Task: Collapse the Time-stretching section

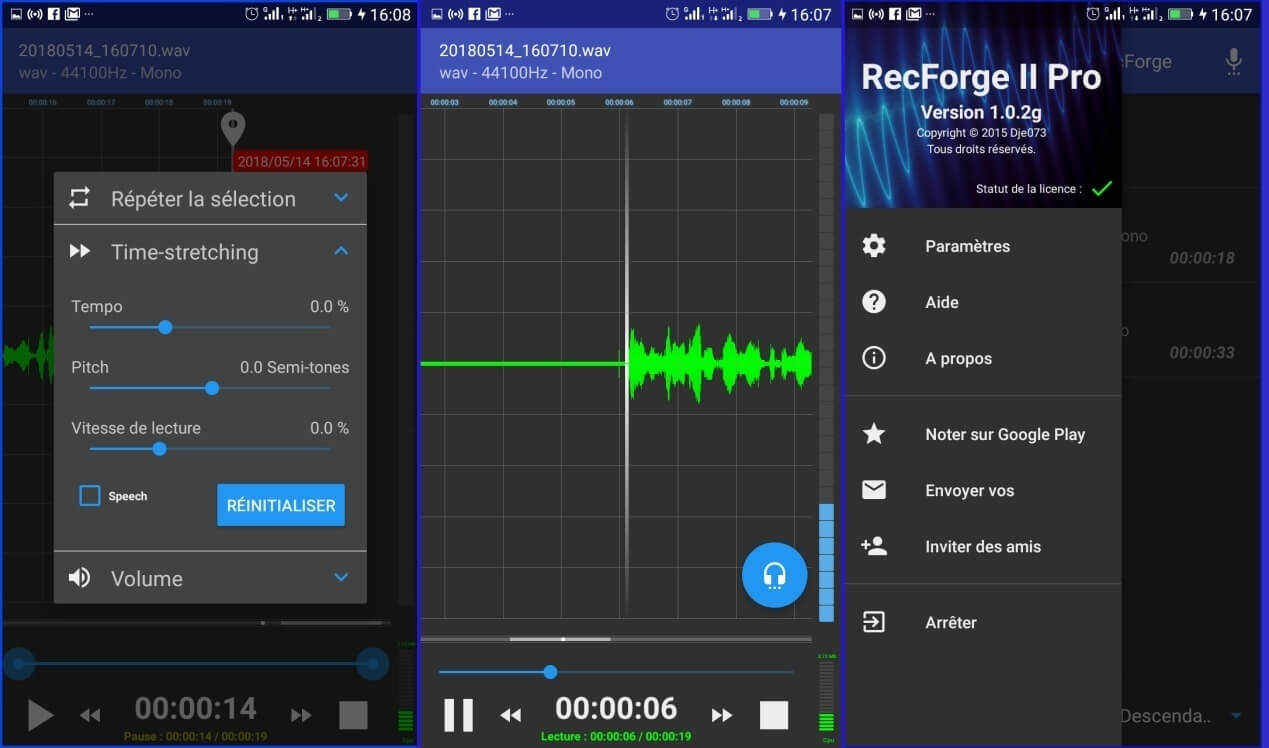Action: point(341,251)
